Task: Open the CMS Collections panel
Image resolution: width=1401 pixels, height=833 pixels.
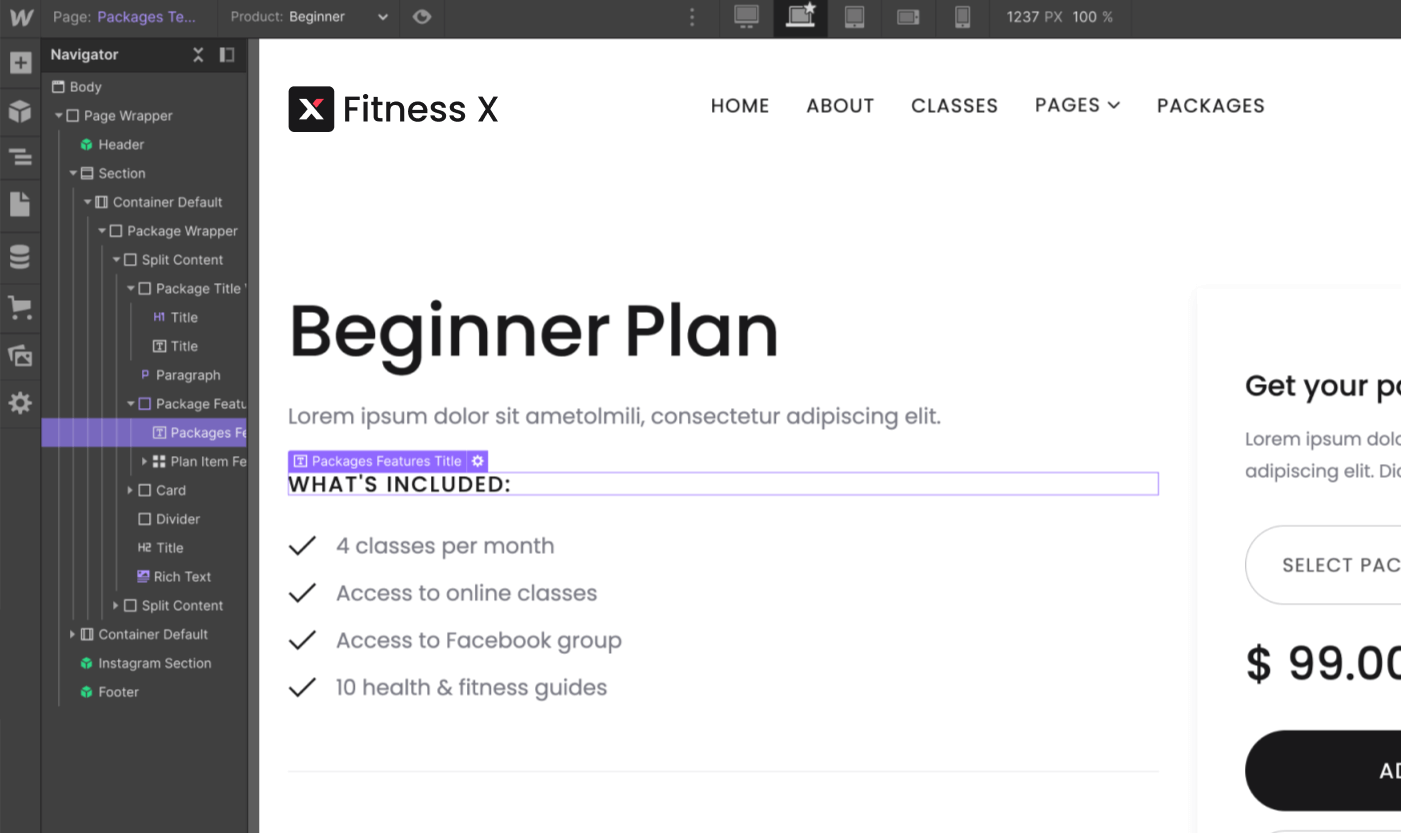Action: 21,256
